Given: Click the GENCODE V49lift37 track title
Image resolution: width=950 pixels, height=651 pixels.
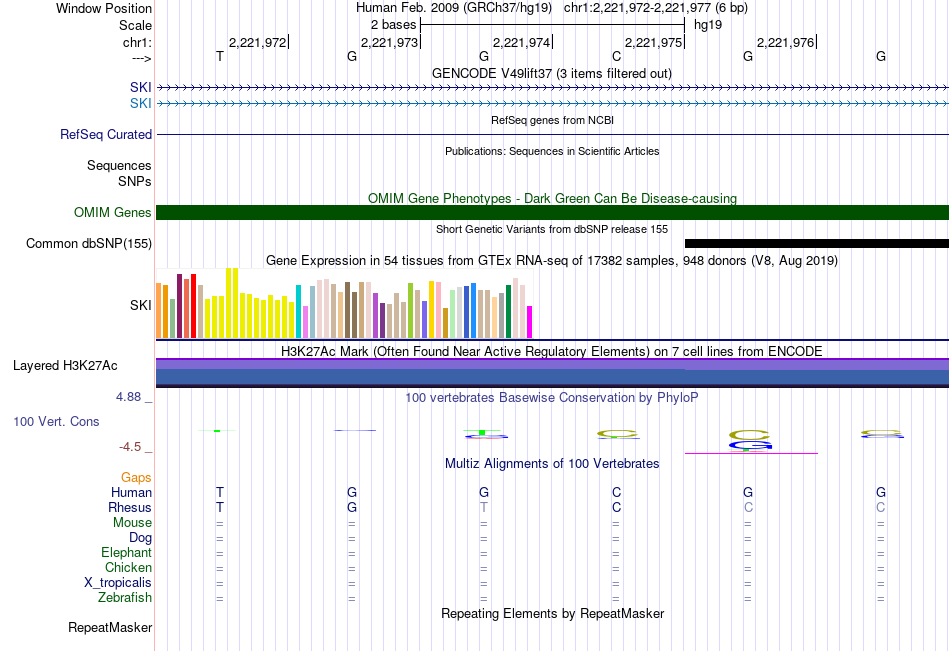Looking at the screenshot, I should coord(552,73).
